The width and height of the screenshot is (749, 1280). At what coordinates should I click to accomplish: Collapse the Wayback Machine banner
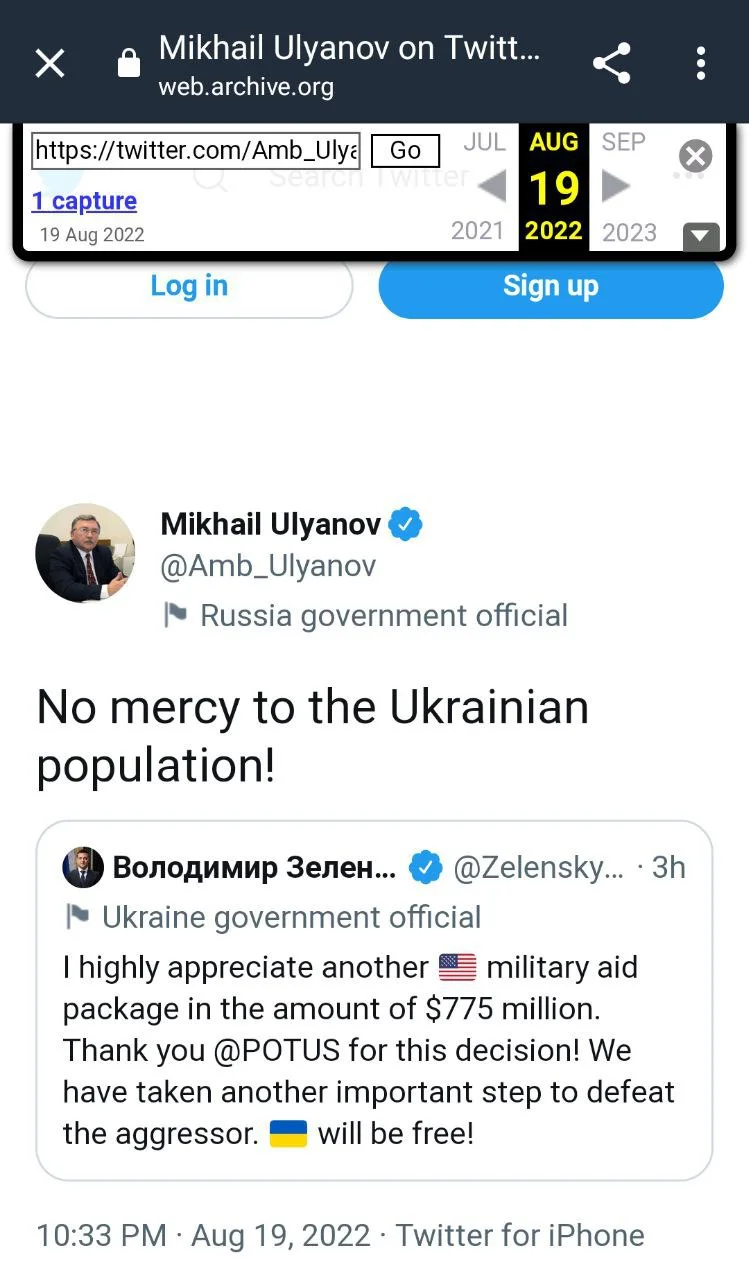click(x=701, y=237)
